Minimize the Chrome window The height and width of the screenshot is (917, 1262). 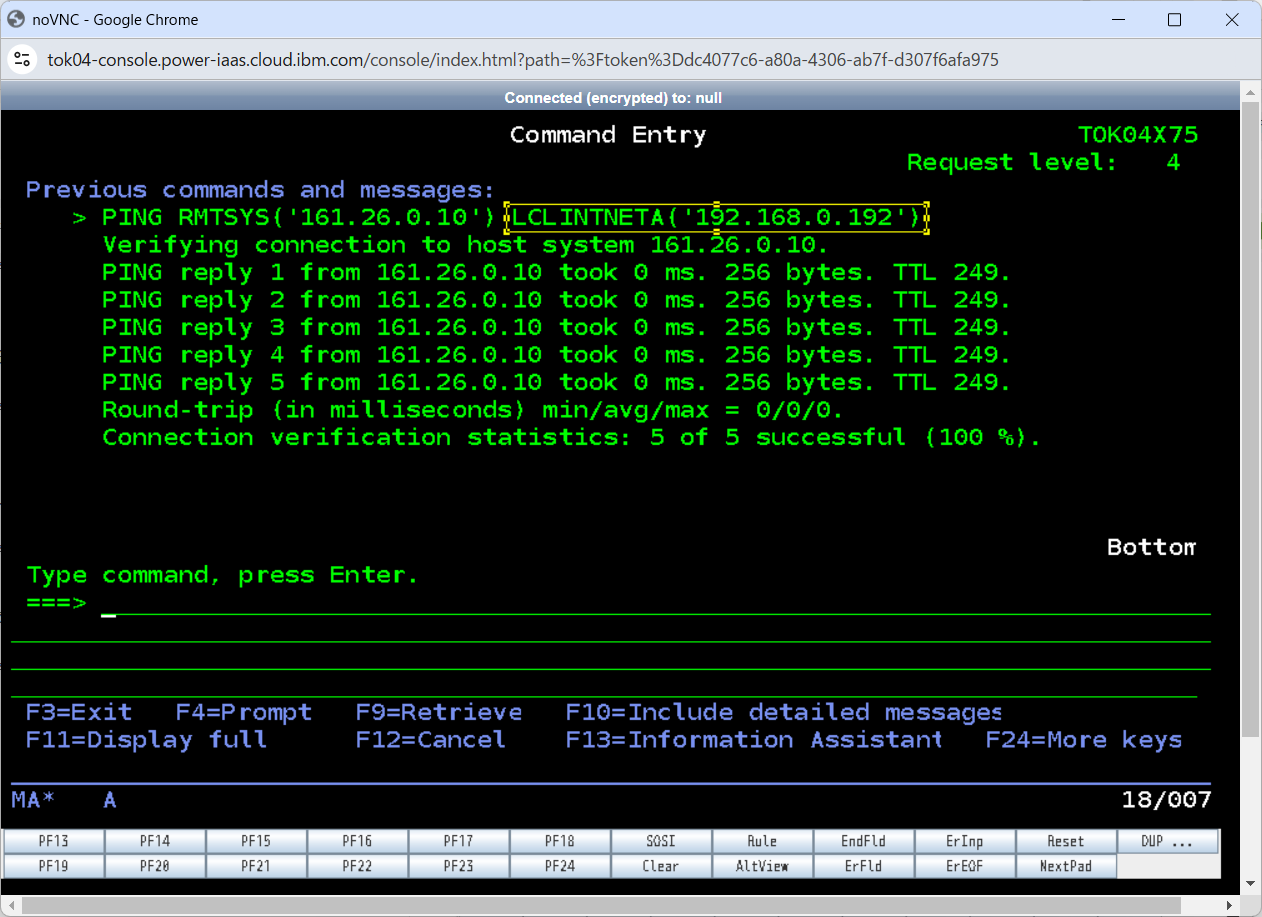1118,20
